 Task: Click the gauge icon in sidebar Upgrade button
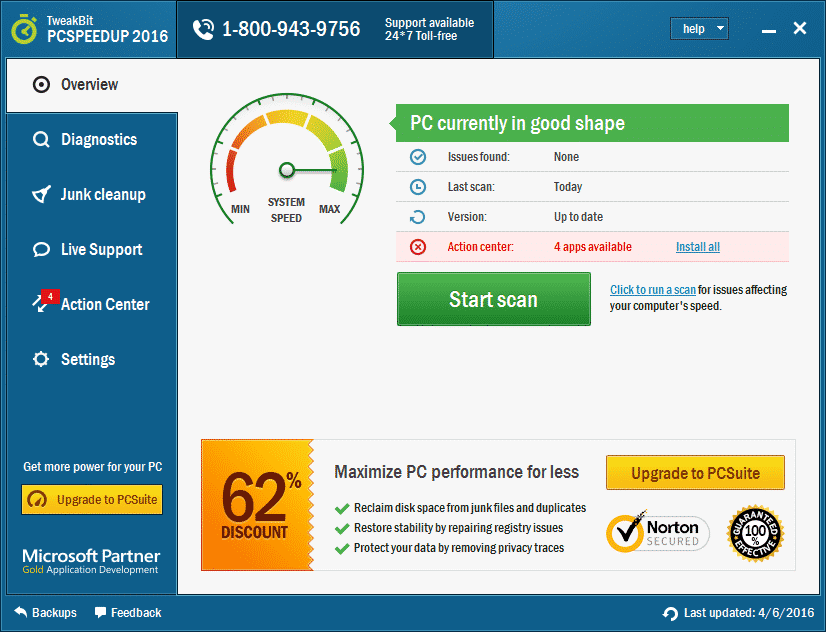click(x=37, y=499)
